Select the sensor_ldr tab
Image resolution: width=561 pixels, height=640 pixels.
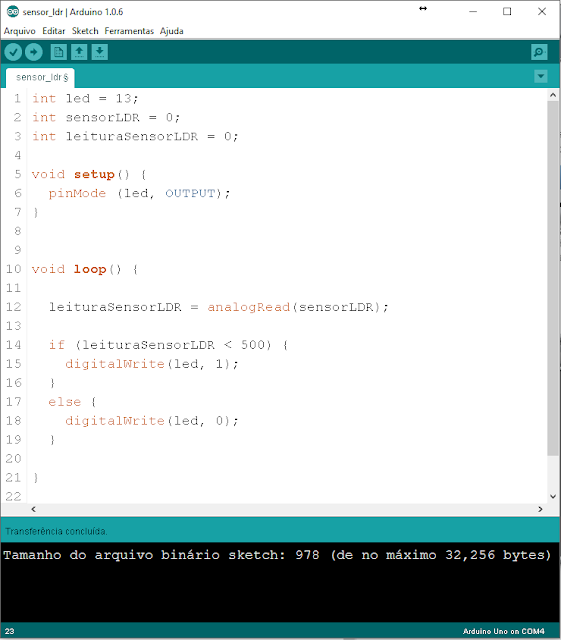(40, 78)
